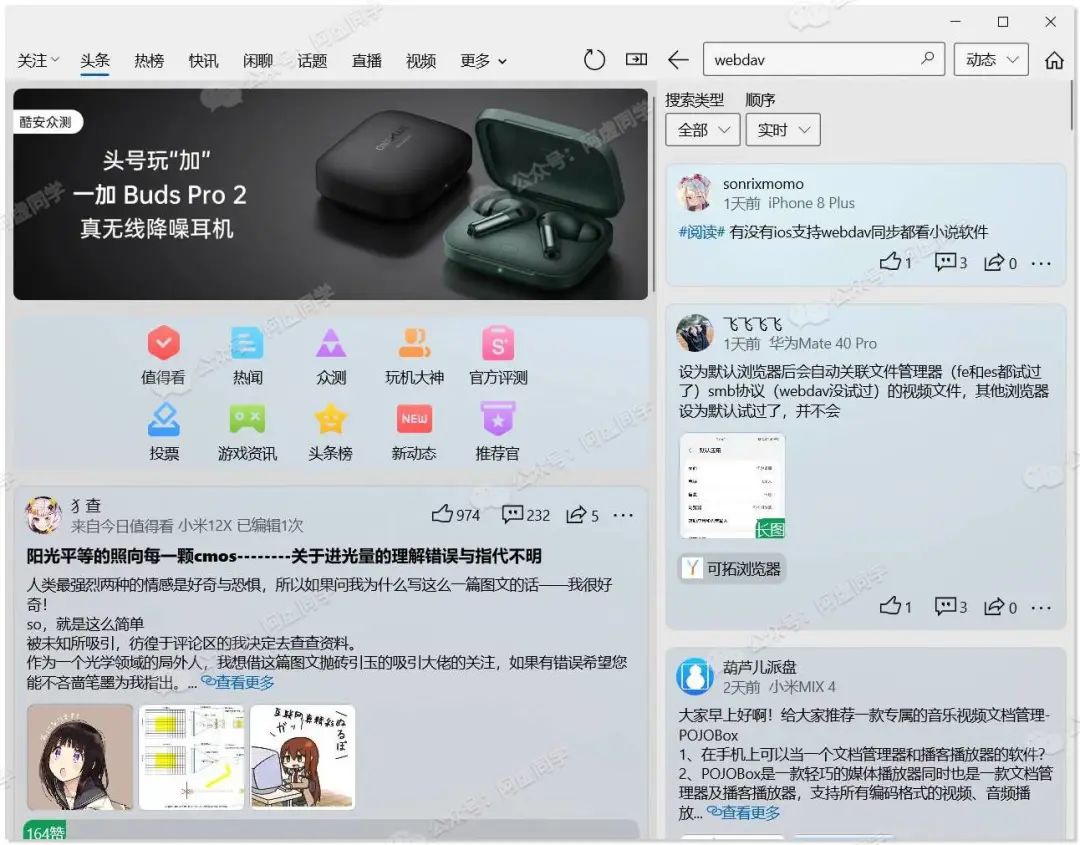1080x845 pixels.
Task: Open comments on post with 232 replies
Action: (526, 514)
